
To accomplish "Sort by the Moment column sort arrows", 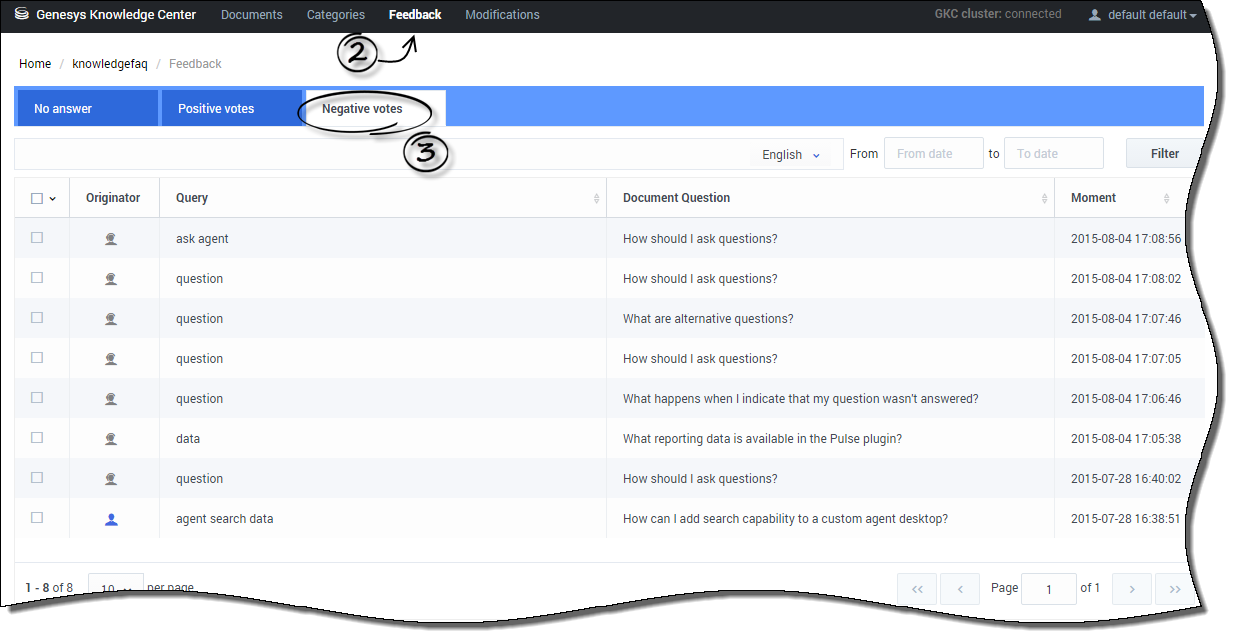I will [1166, 198].
